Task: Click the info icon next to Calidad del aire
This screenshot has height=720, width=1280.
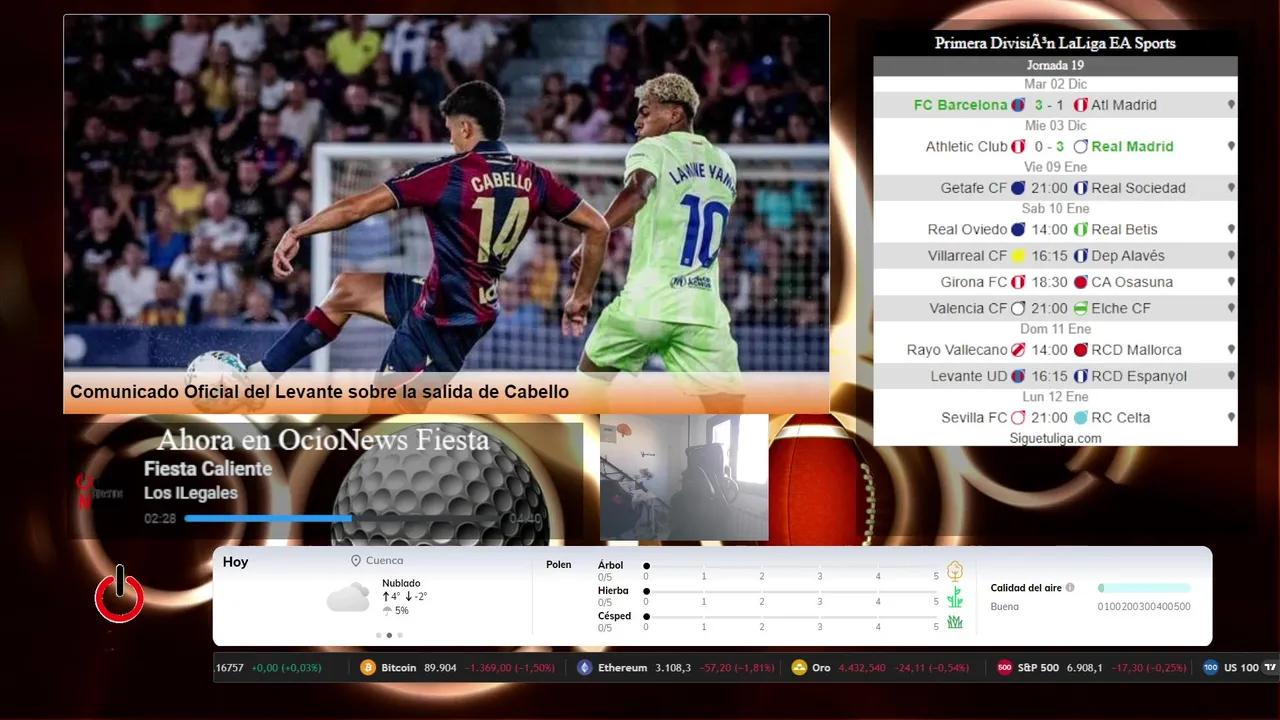Action: tap(1070, 588)
